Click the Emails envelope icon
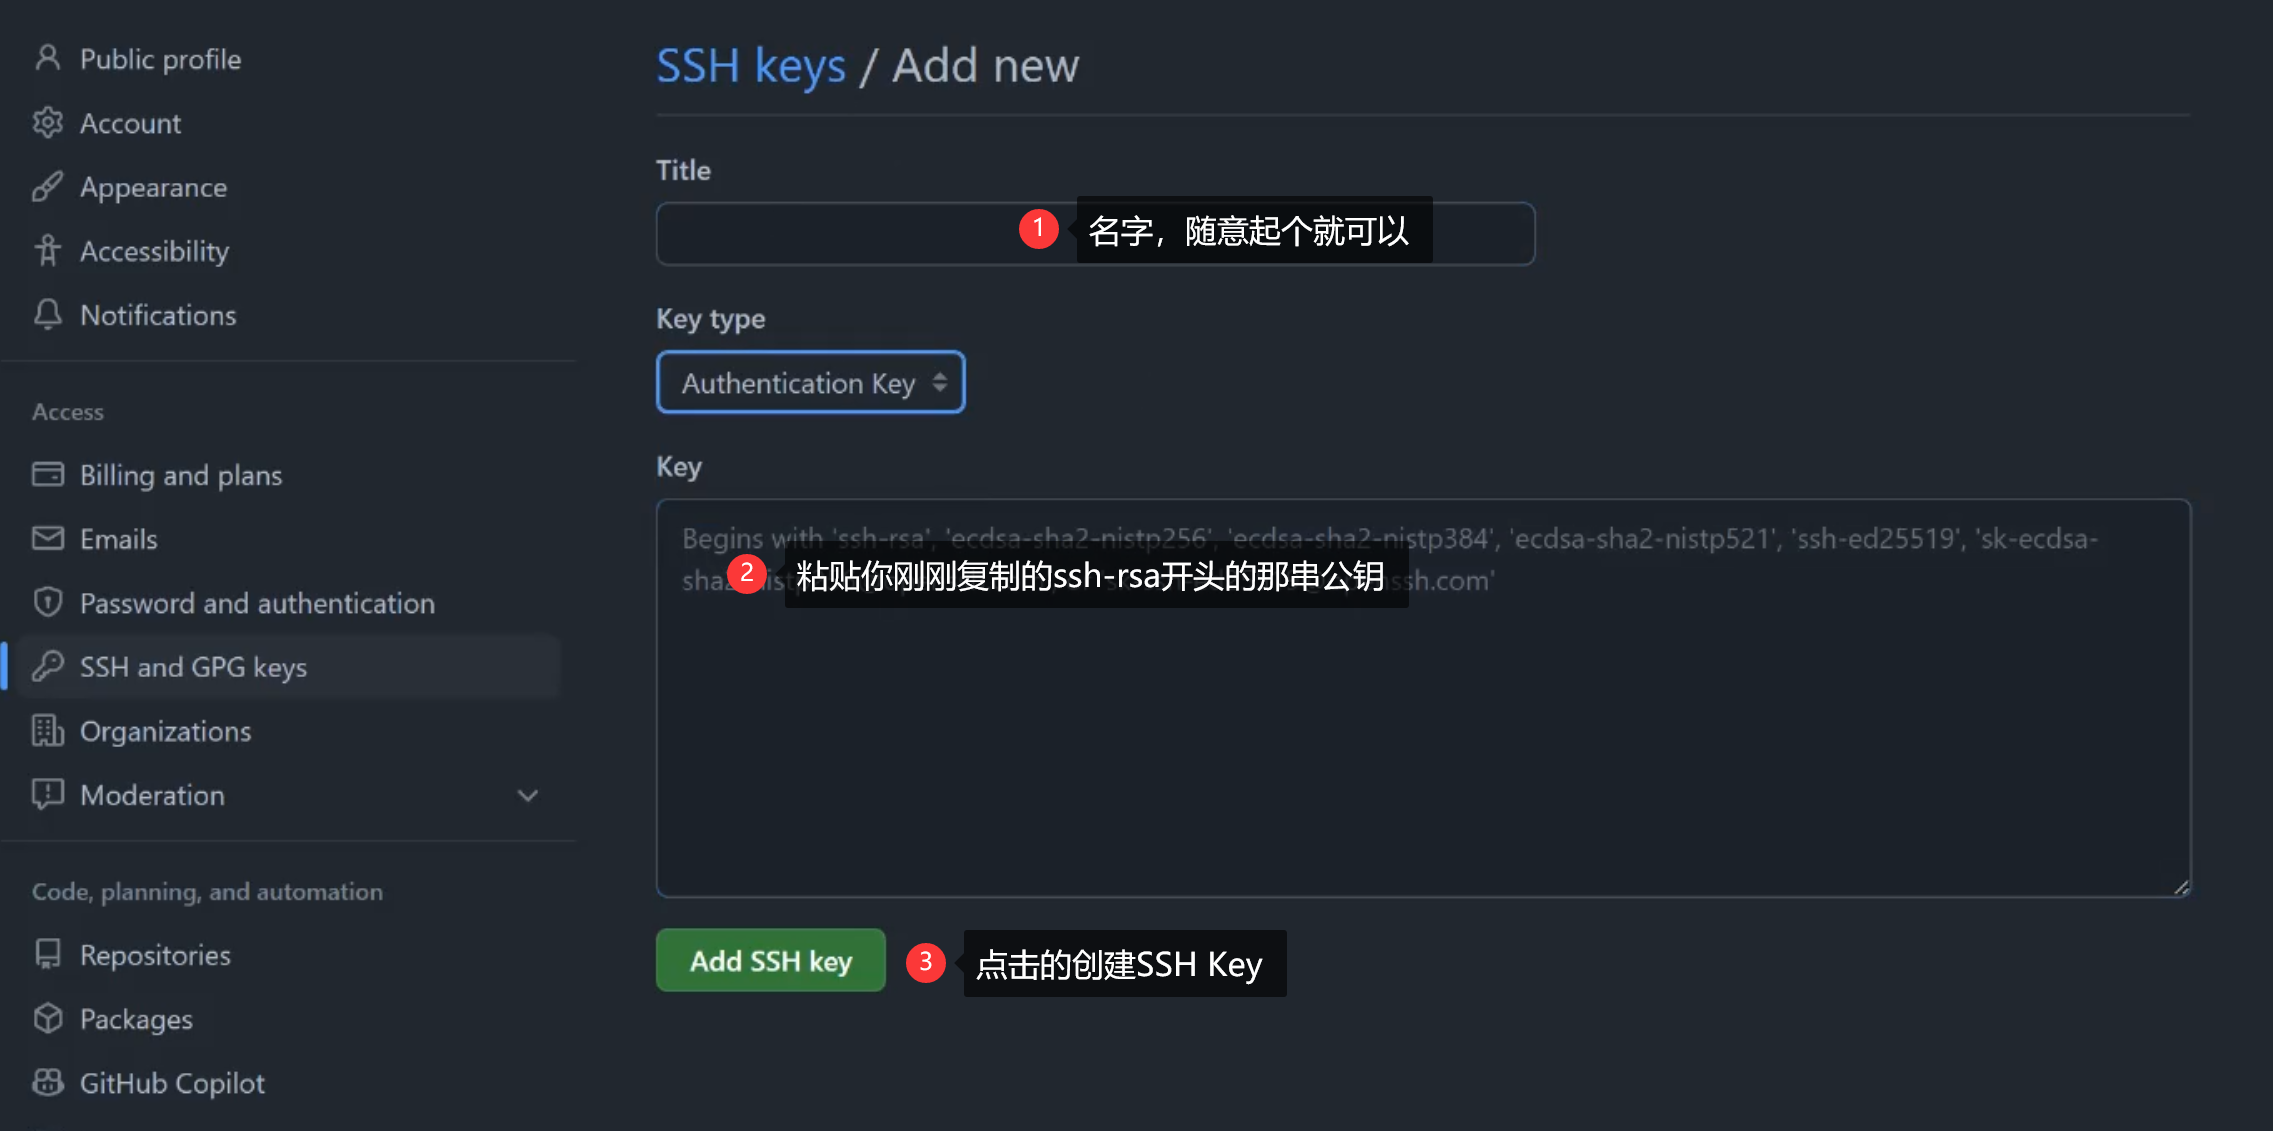 (x=47, y=538)
